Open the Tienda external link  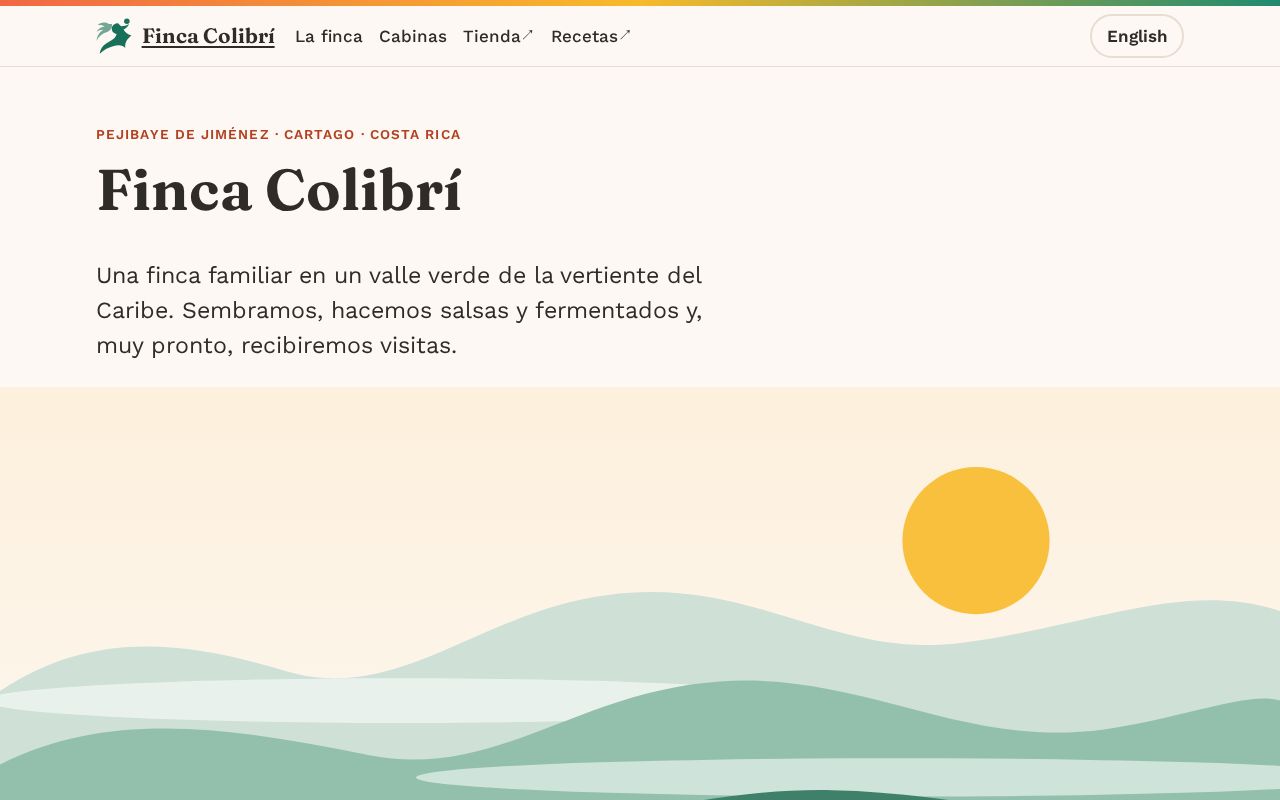[499, 36]
